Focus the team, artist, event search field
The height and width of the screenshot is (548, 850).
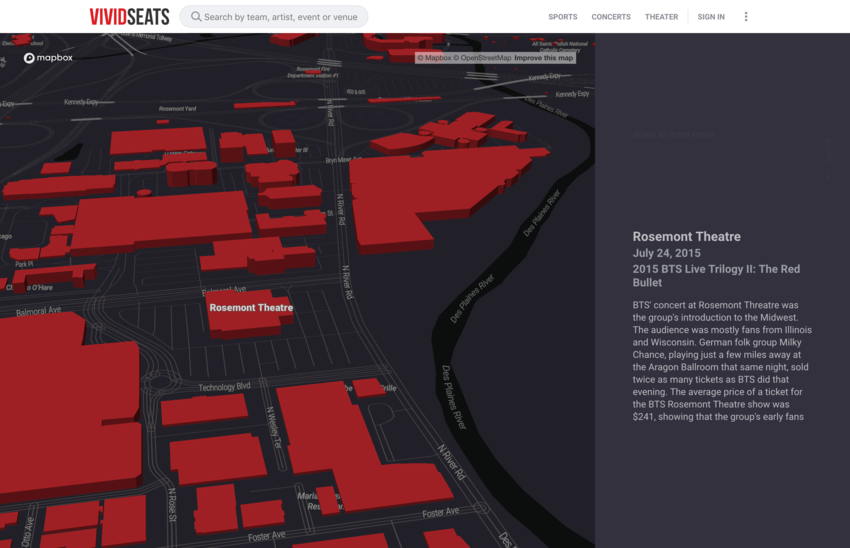pos(274,17)
